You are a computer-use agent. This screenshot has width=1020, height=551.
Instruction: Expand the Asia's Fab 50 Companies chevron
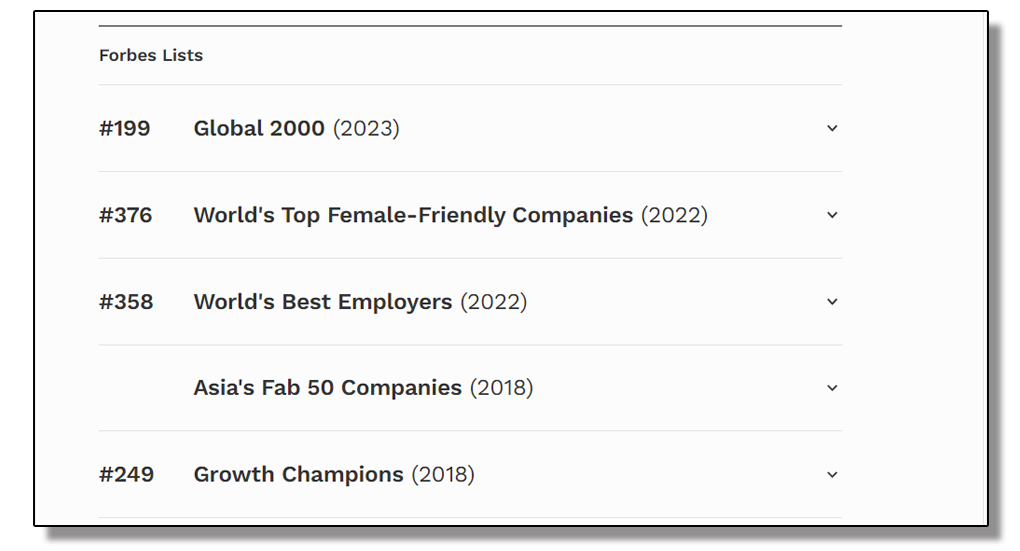[832, 388]
